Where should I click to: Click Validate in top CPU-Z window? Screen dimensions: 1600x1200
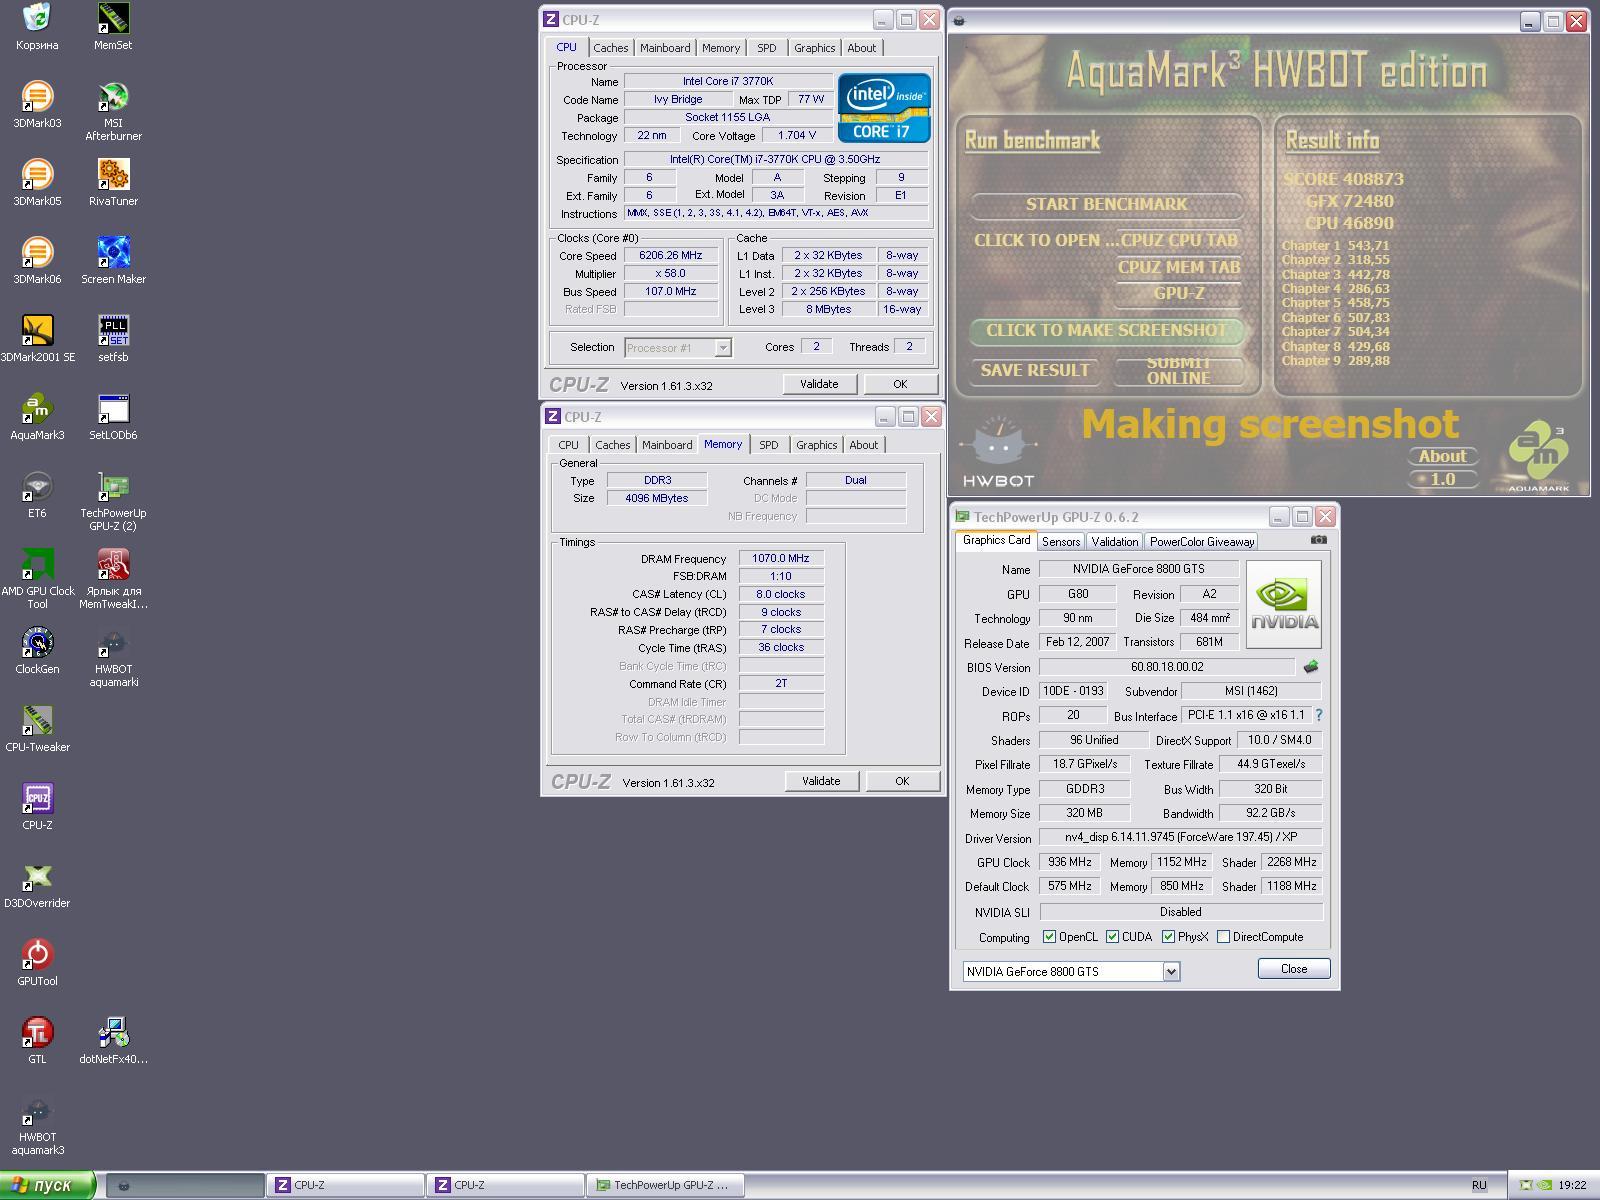pos(819,384)
